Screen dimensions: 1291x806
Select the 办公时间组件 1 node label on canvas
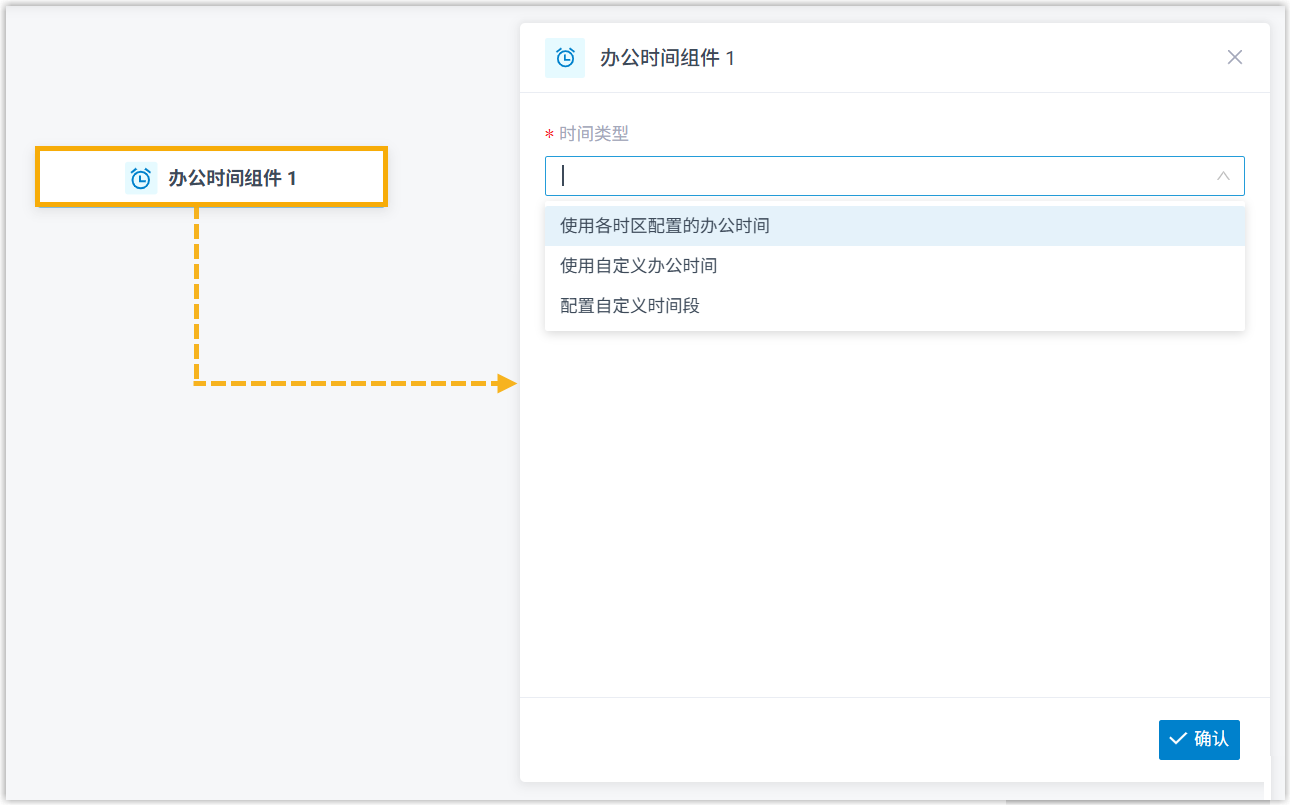[x=232, y=178]
